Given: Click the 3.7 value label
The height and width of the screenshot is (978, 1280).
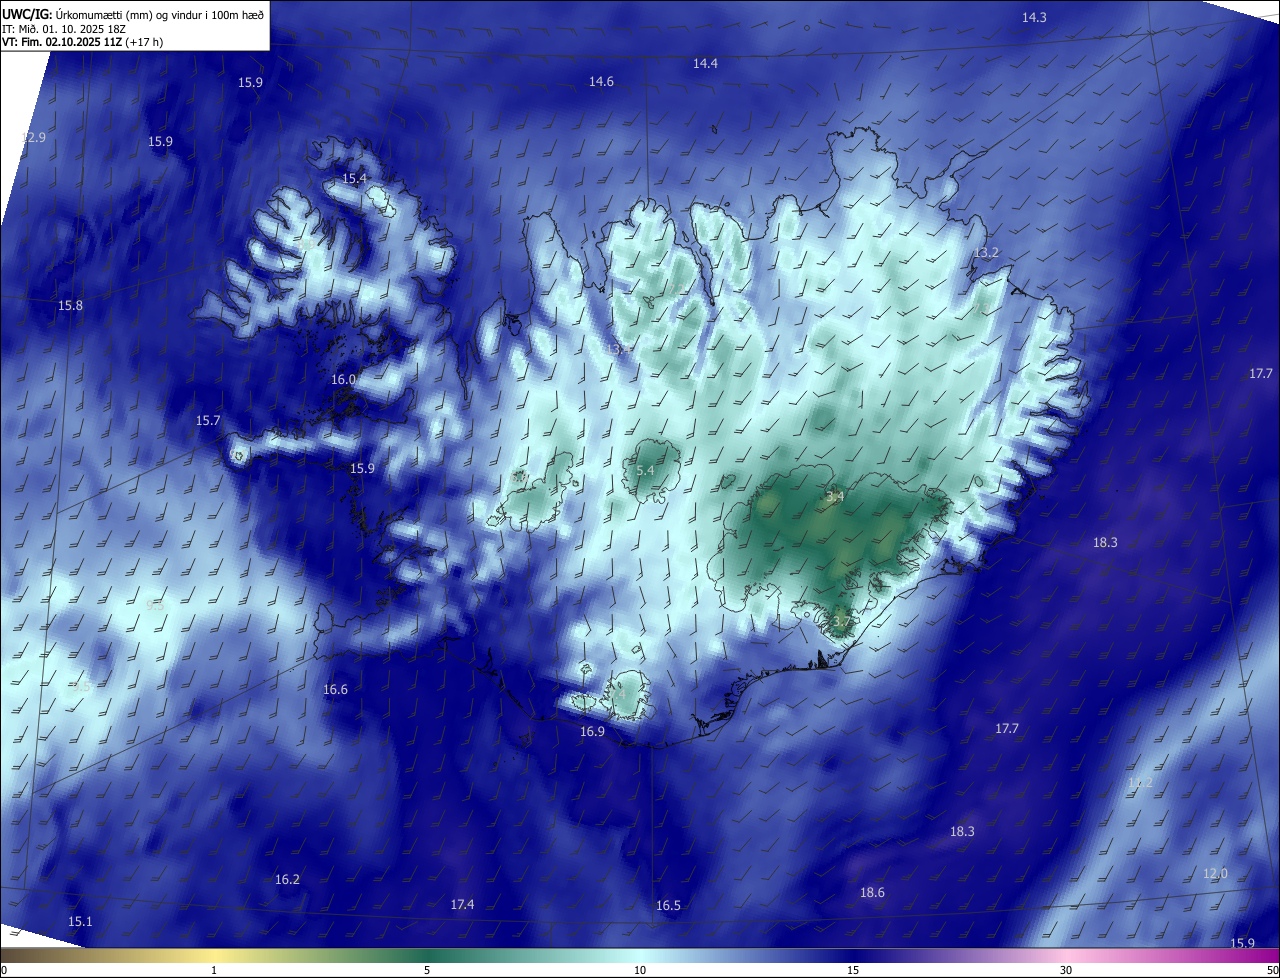Looking at the screenshot, I should coord(841,621).
